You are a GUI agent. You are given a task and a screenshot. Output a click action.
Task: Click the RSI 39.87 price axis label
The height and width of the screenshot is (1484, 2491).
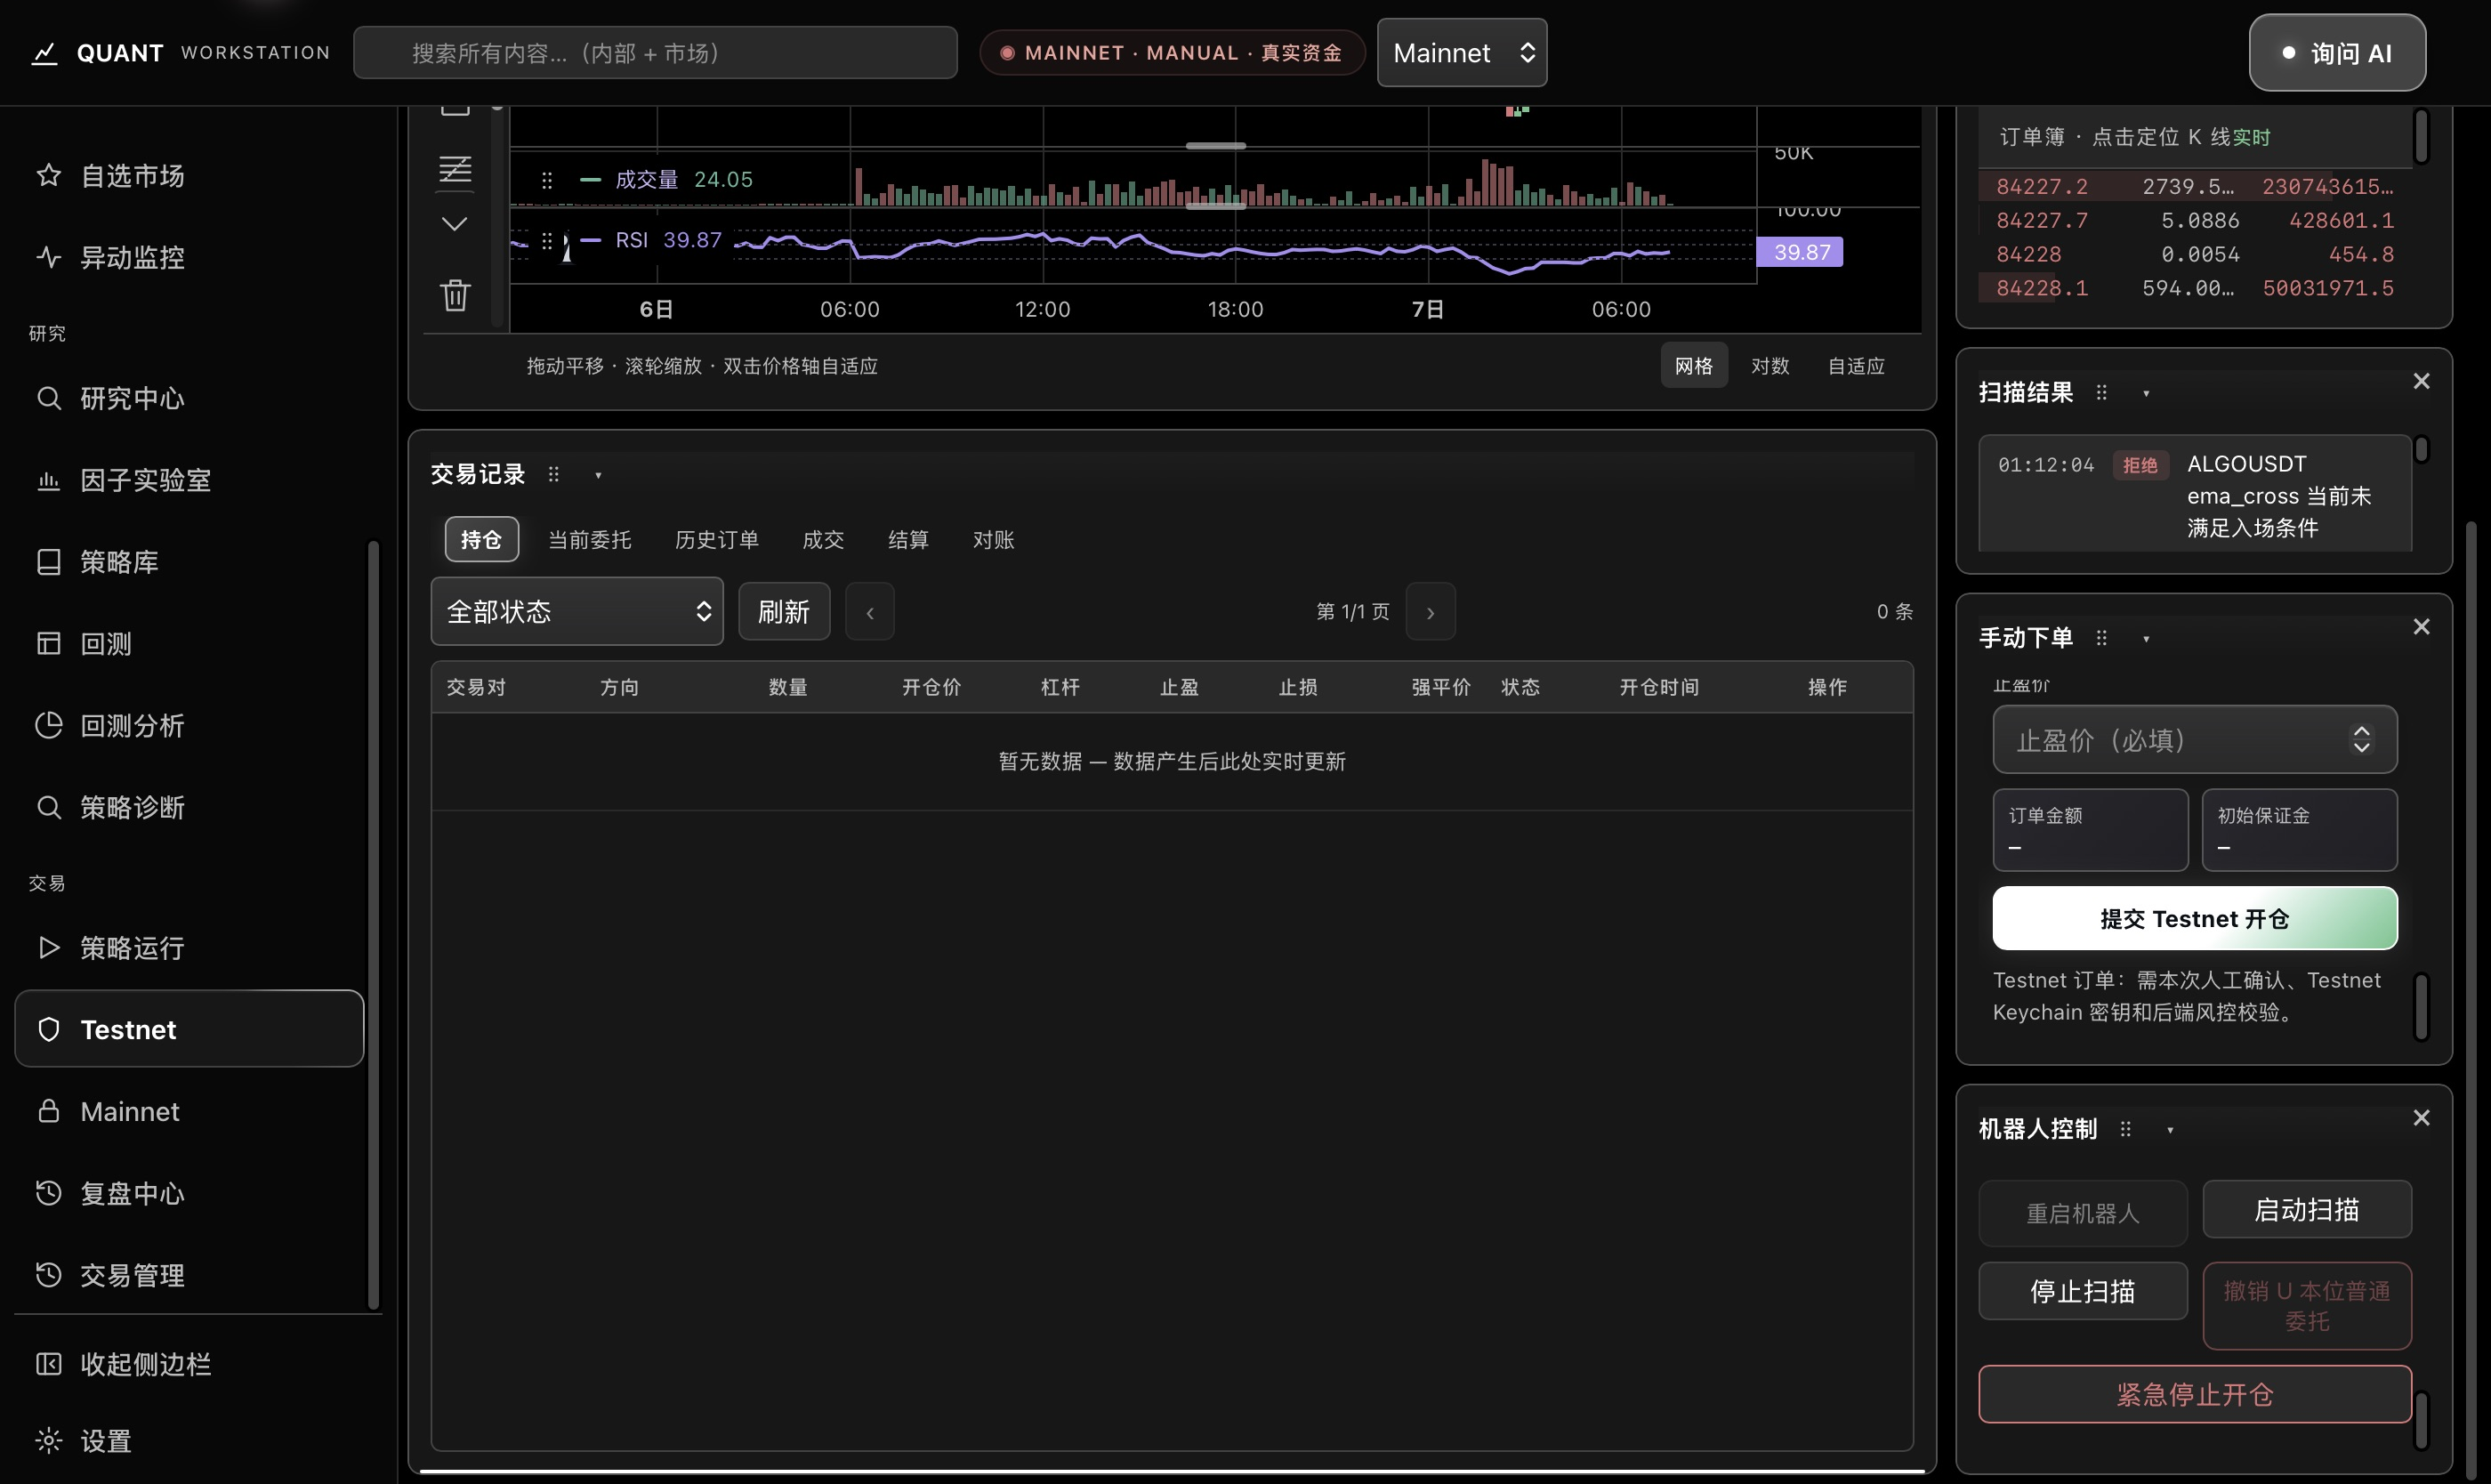click(1801, 252)
